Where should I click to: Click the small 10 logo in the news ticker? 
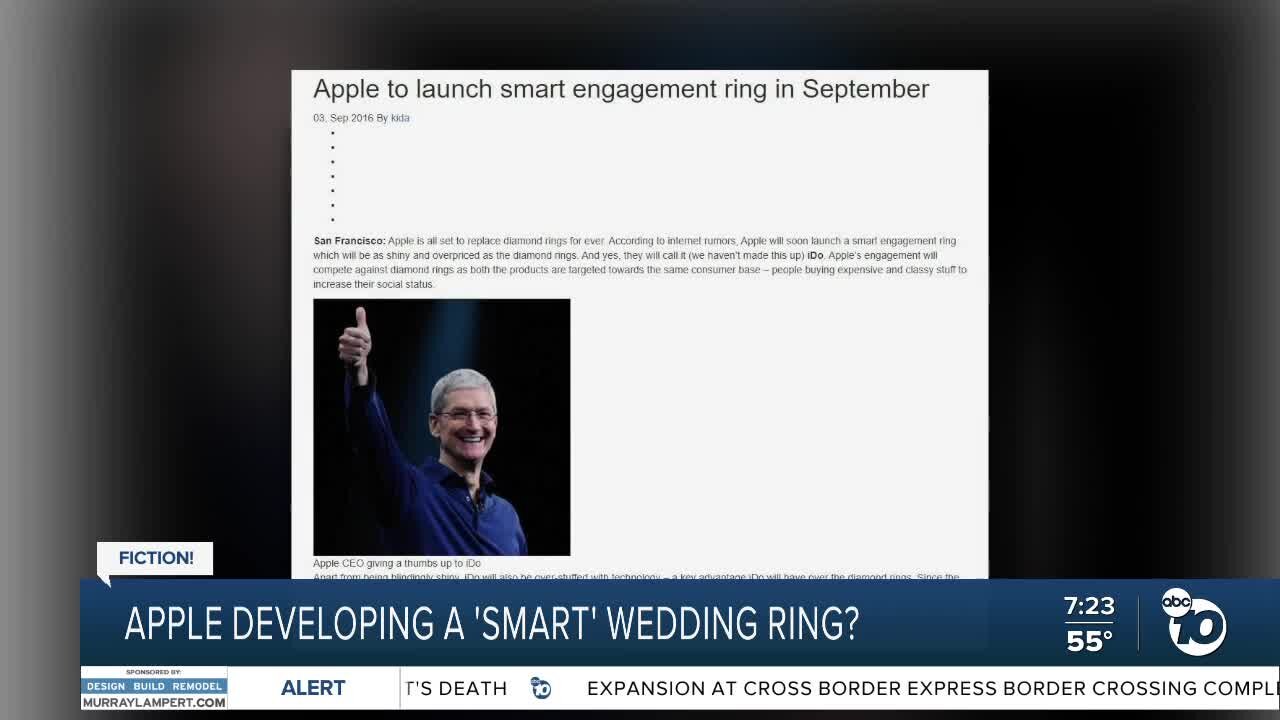pyautogui.click(x=541, y=688)
